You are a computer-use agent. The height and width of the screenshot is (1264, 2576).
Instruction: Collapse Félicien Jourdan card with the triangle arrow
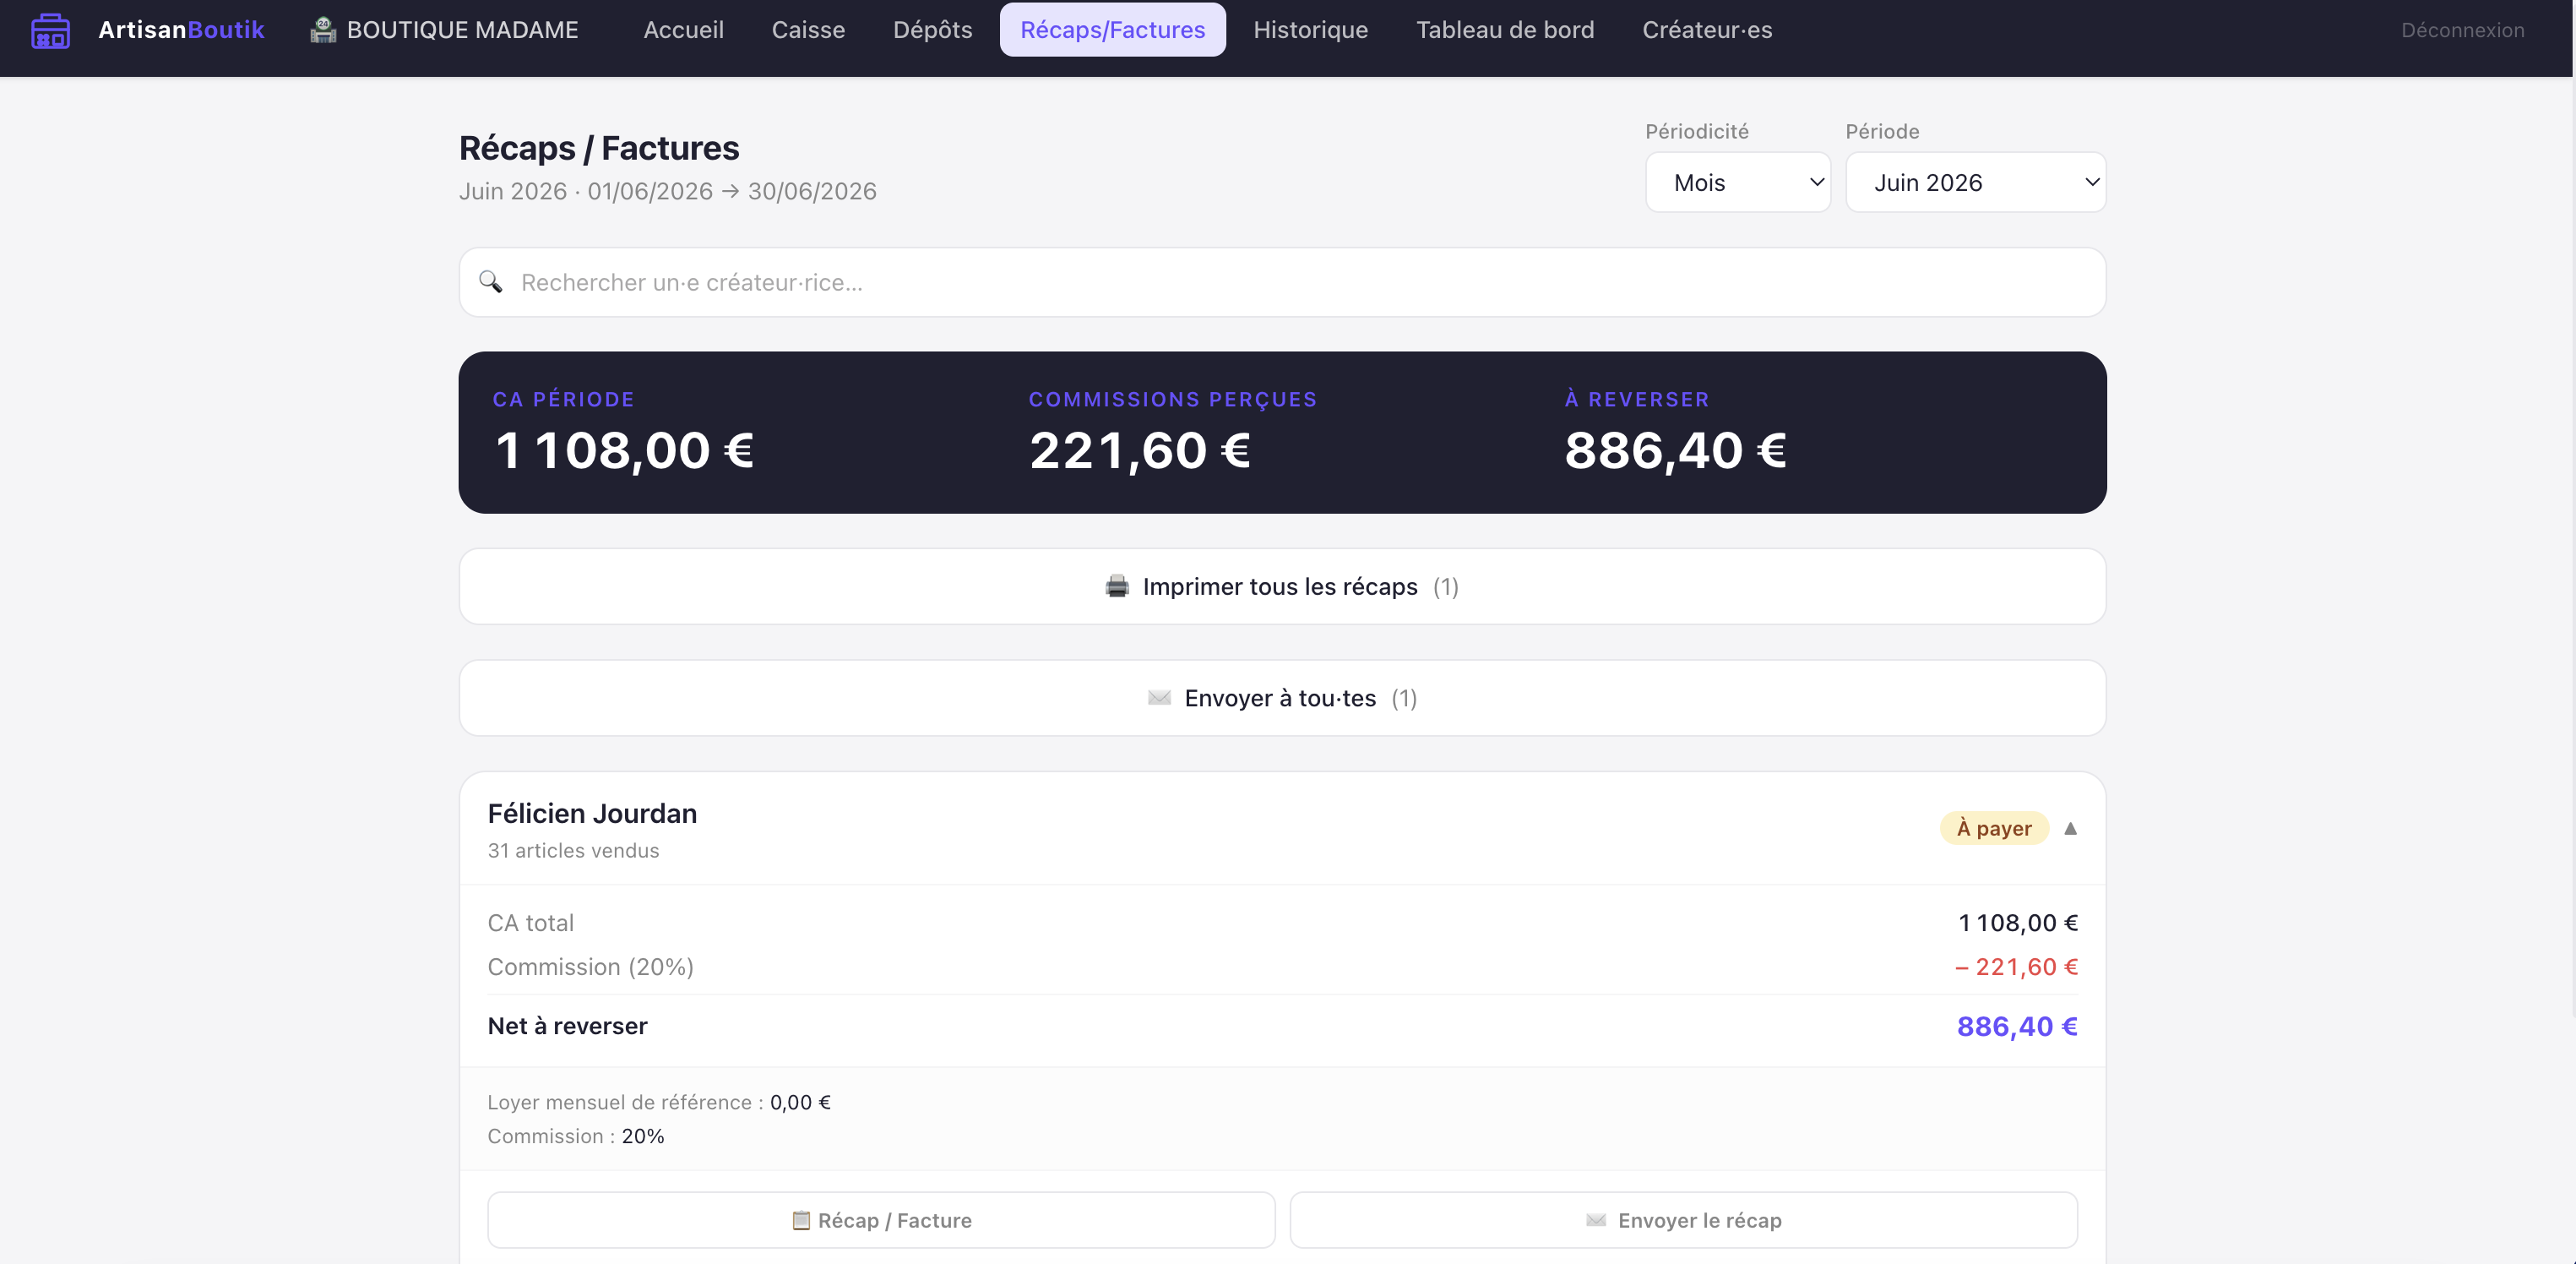click(x=2070, y=828)
